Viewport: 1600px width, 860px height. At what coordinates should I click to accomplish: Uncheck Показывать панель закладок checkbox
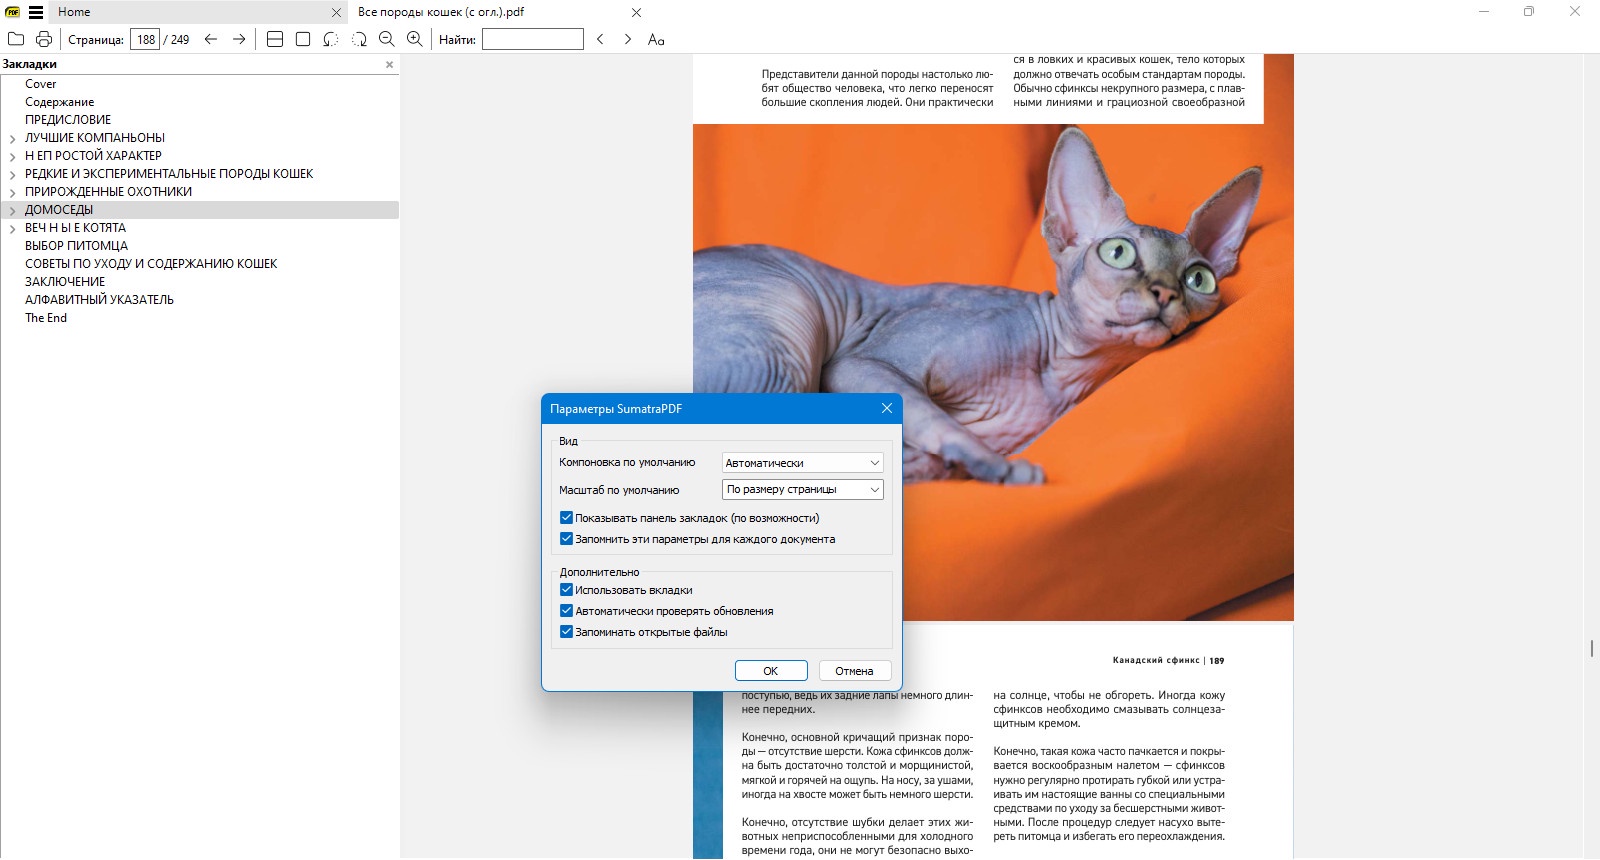pyautogui.click(x=566, y=518)
